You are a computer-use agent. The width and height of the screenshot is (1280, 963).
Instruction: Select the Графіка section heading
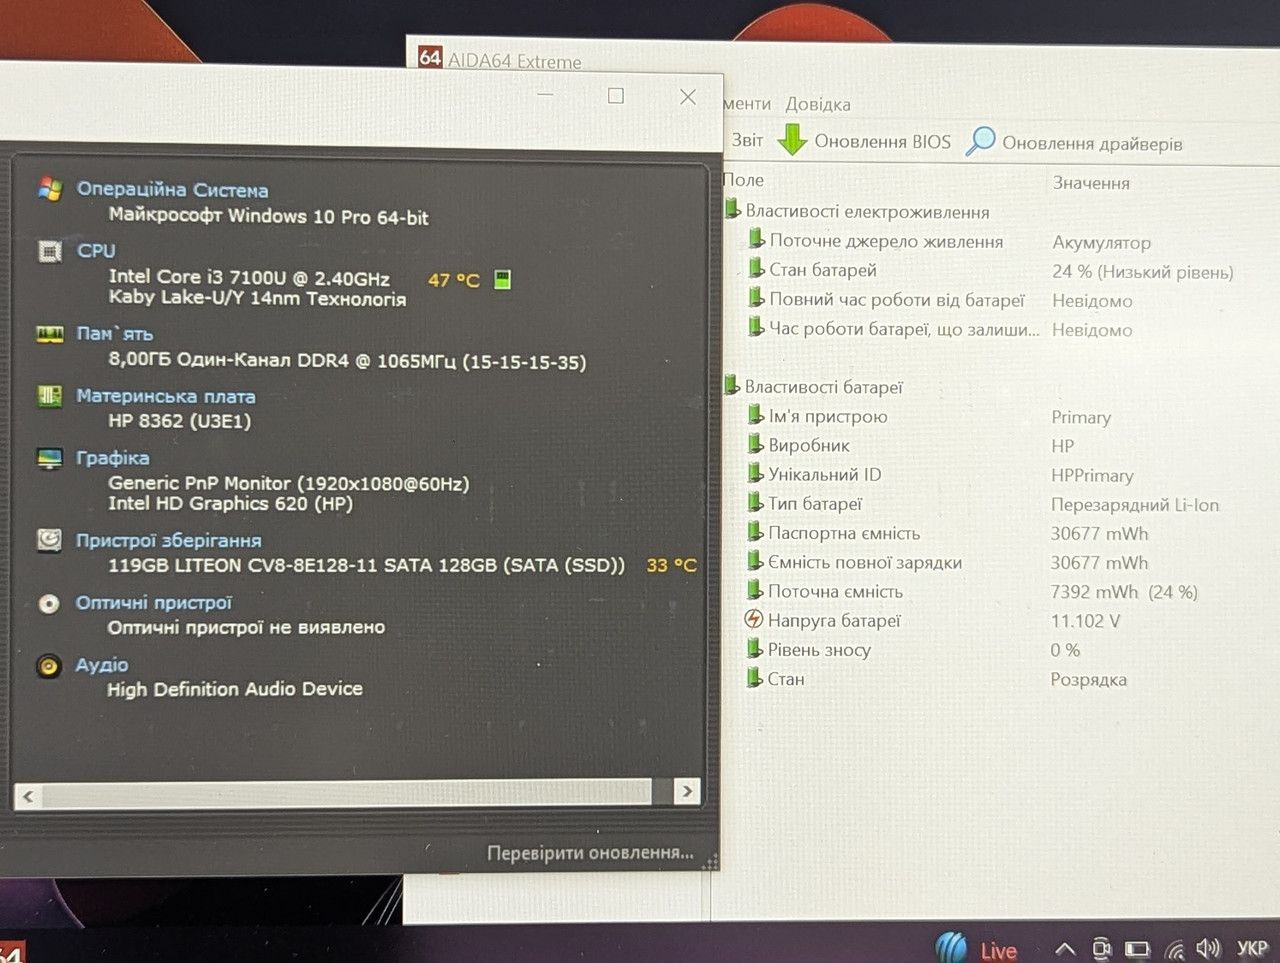[113, 458]
